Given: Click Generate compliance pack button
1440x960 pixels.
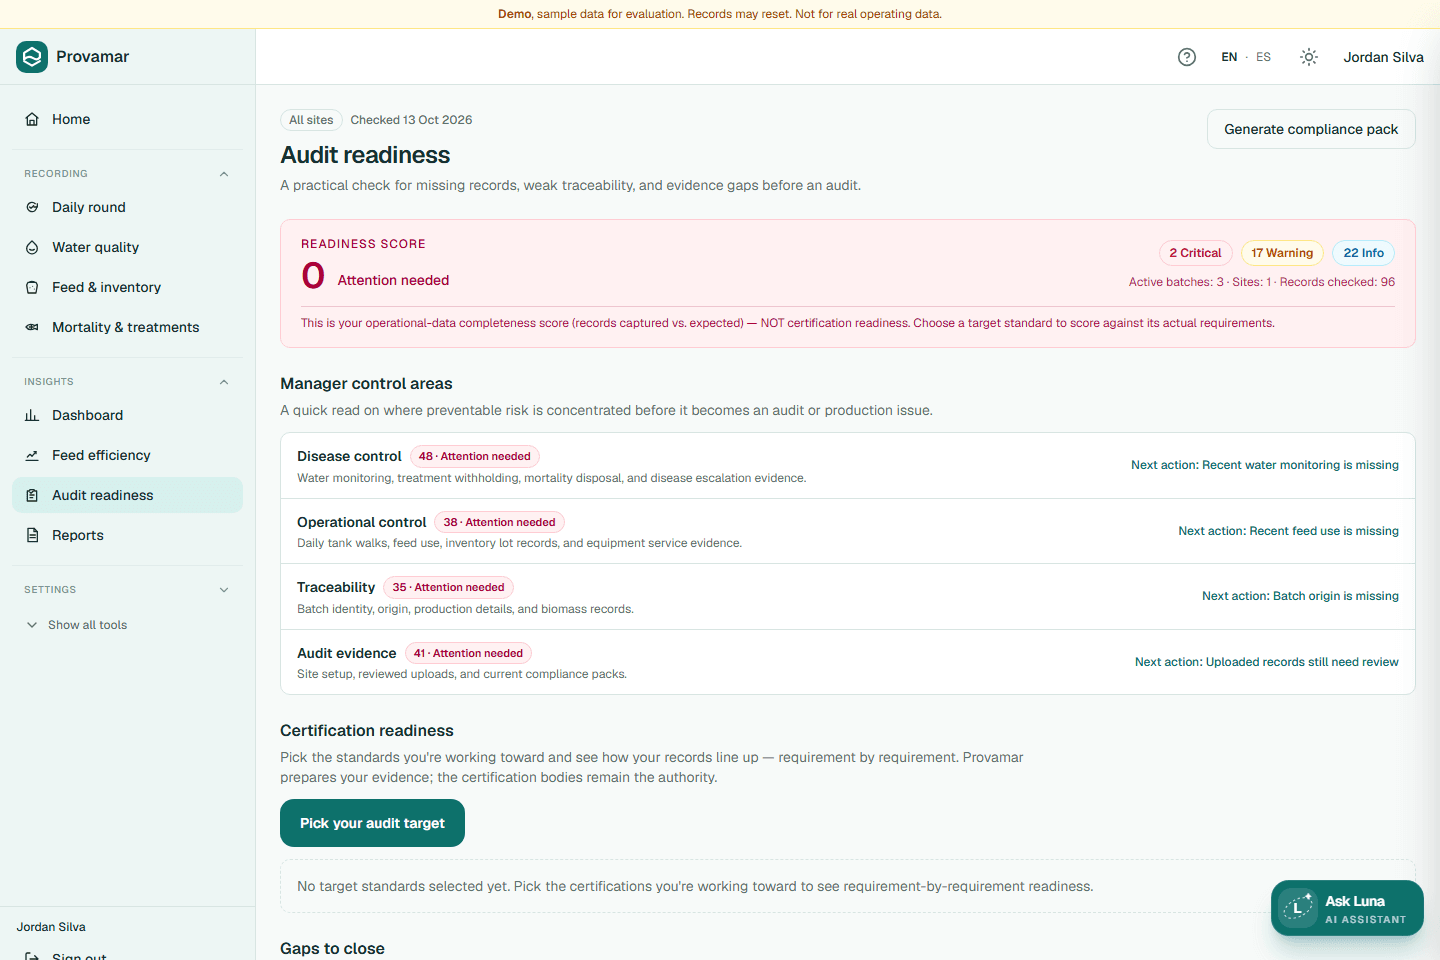Looking at the screenshot, I should coord(1311,129).
